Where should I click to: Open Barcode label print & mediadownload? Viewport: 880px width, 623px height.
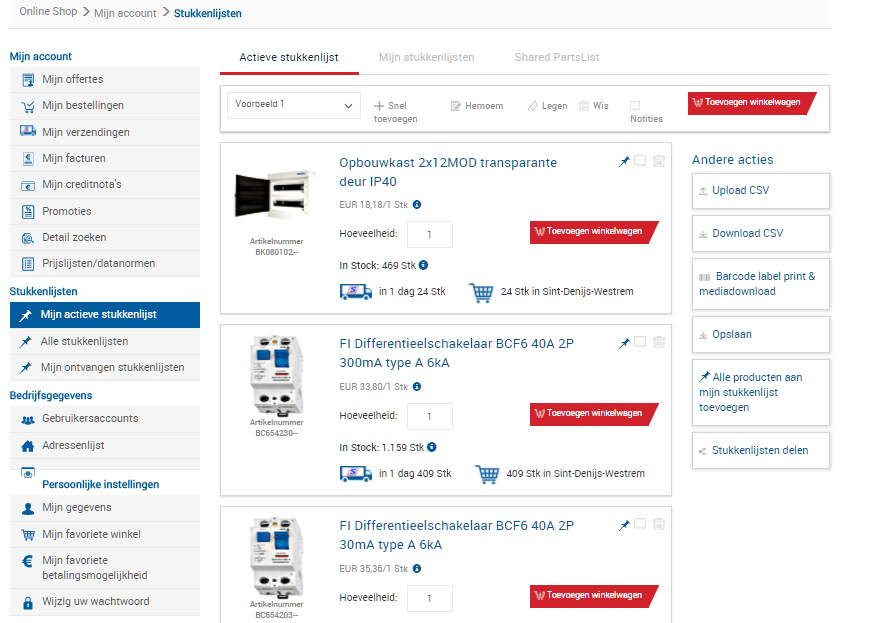click(760, 284)
